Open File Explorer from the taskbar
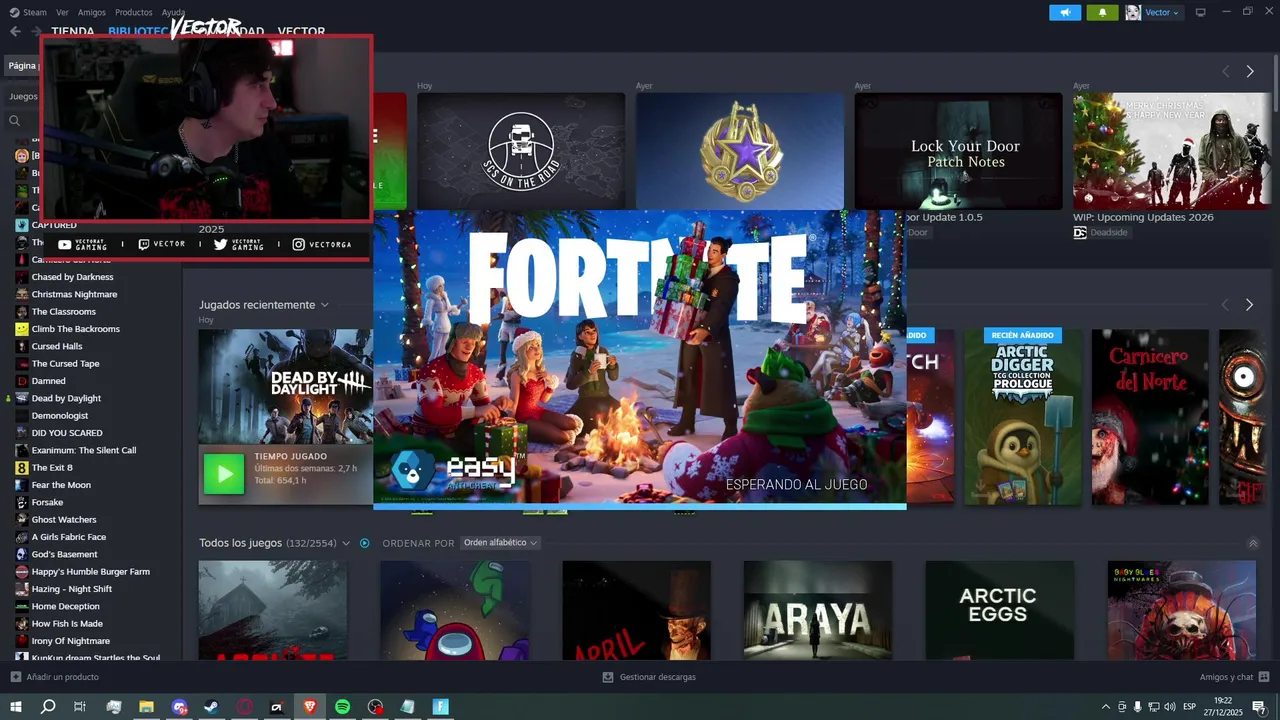The image size is (1280, 720). (146, 707)
